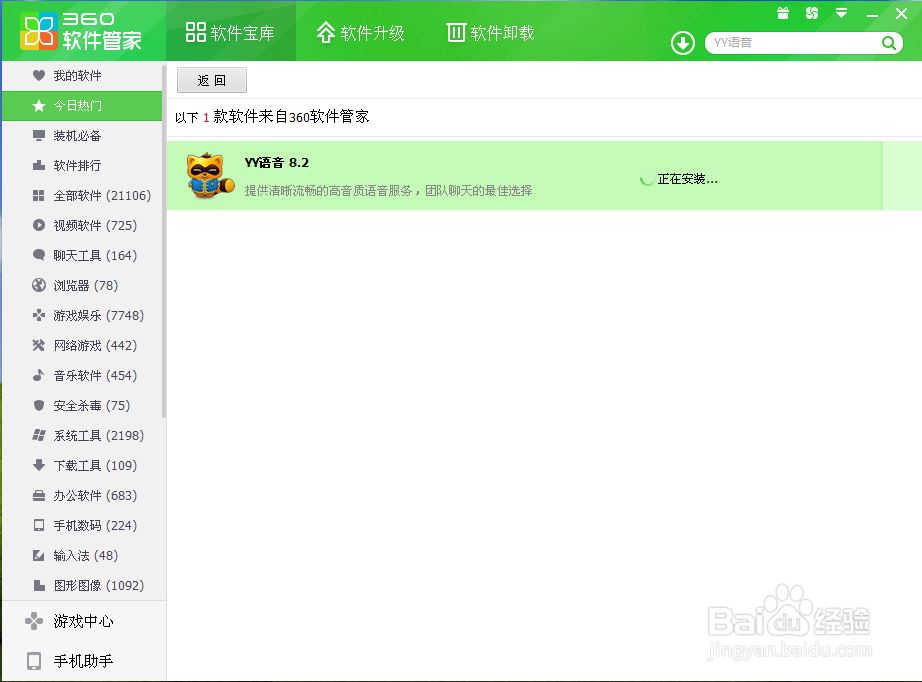Open the 聊天工具 chat bubble icon
Image resolution: width=922 pixels, height=682 pixels.
pos(39,255)
